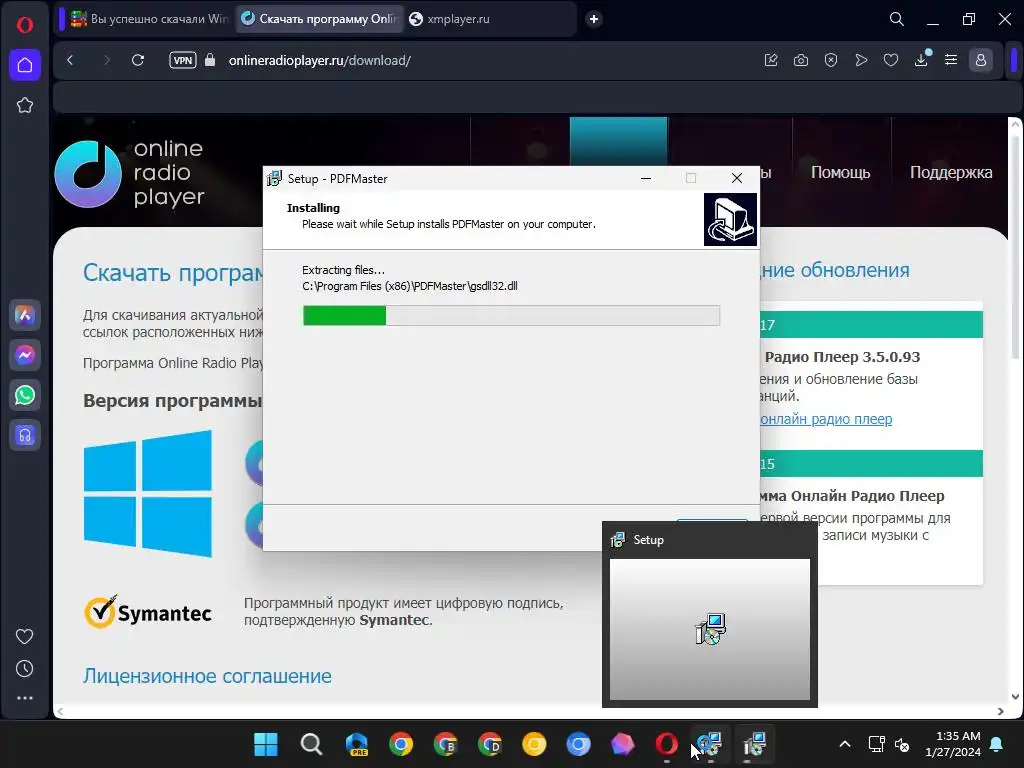Reload the current page

(138, 60)
